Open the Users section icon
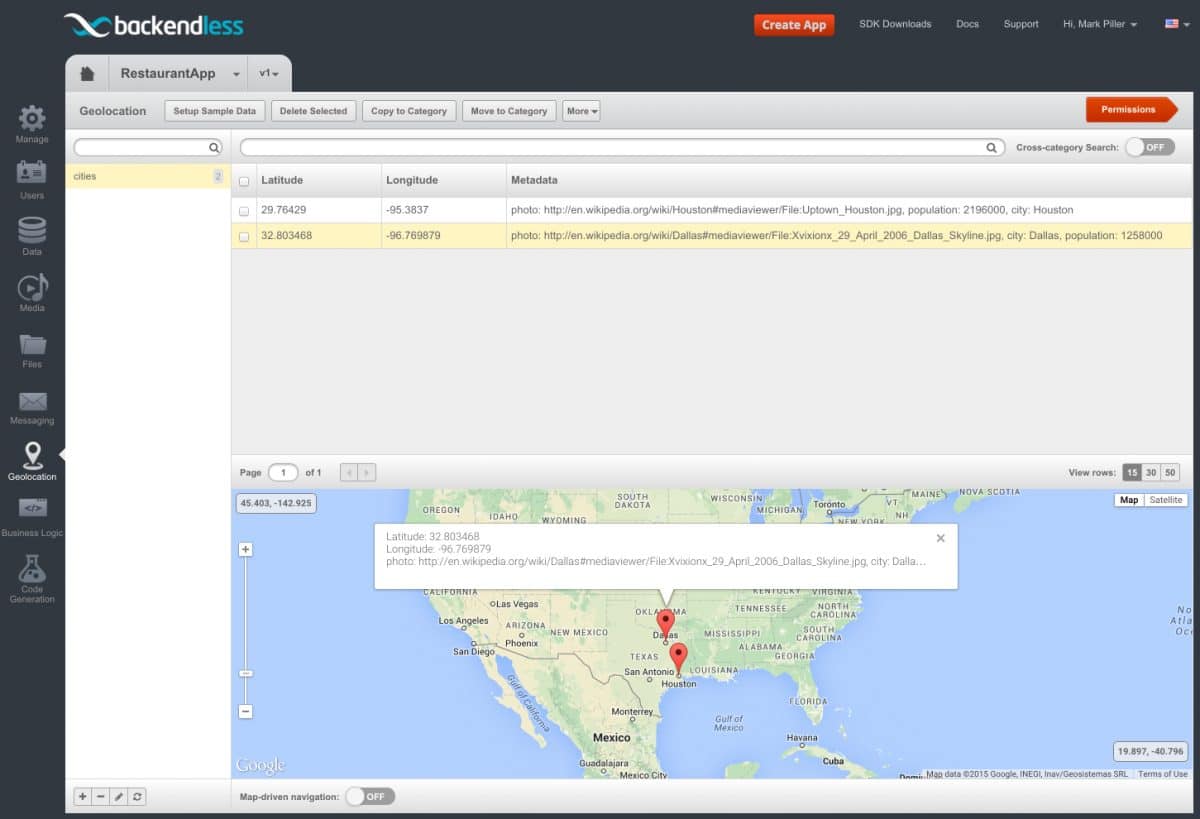 coord(32,172)
